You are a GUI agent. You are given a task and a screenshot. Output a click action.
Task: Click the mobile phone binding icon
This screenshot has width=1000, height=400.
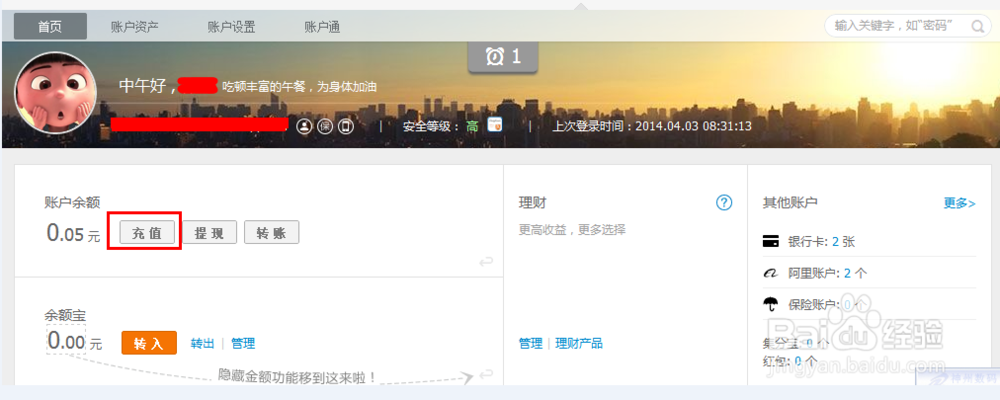tap(346, 126)
